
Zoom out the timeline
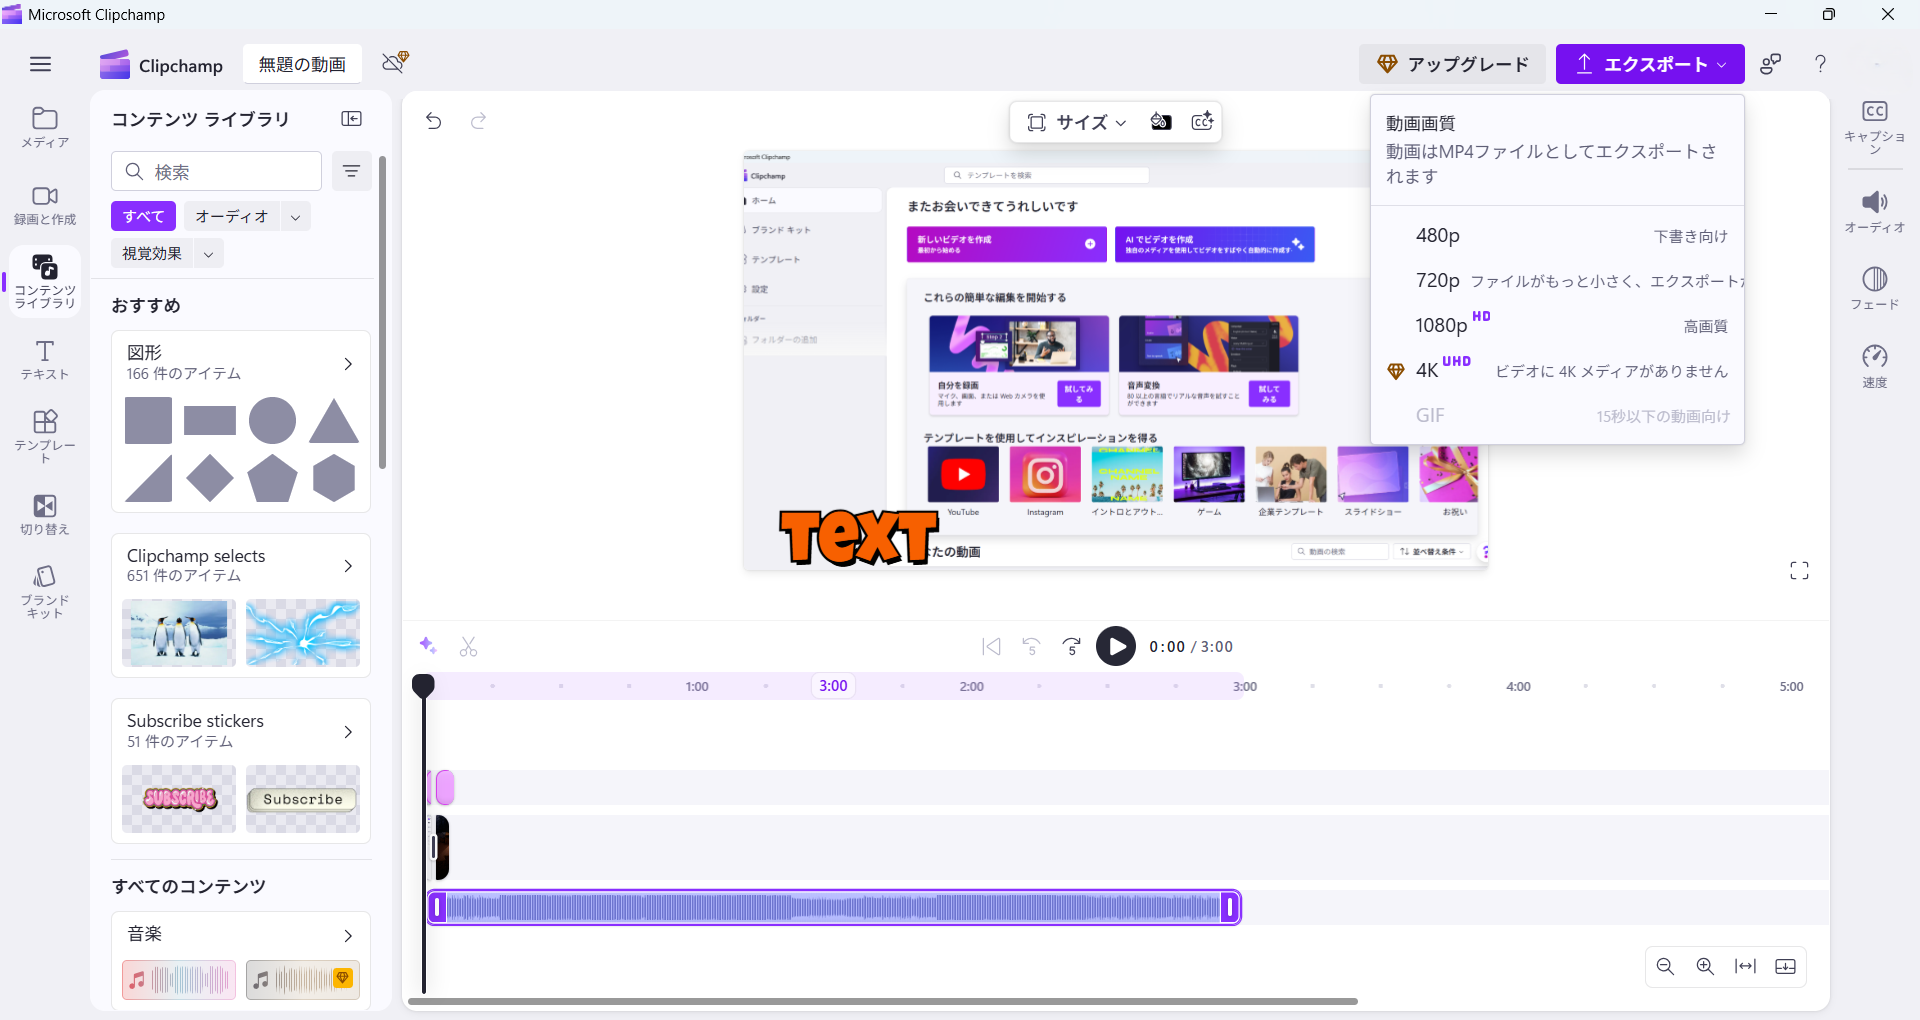(x=1665, y=966)
